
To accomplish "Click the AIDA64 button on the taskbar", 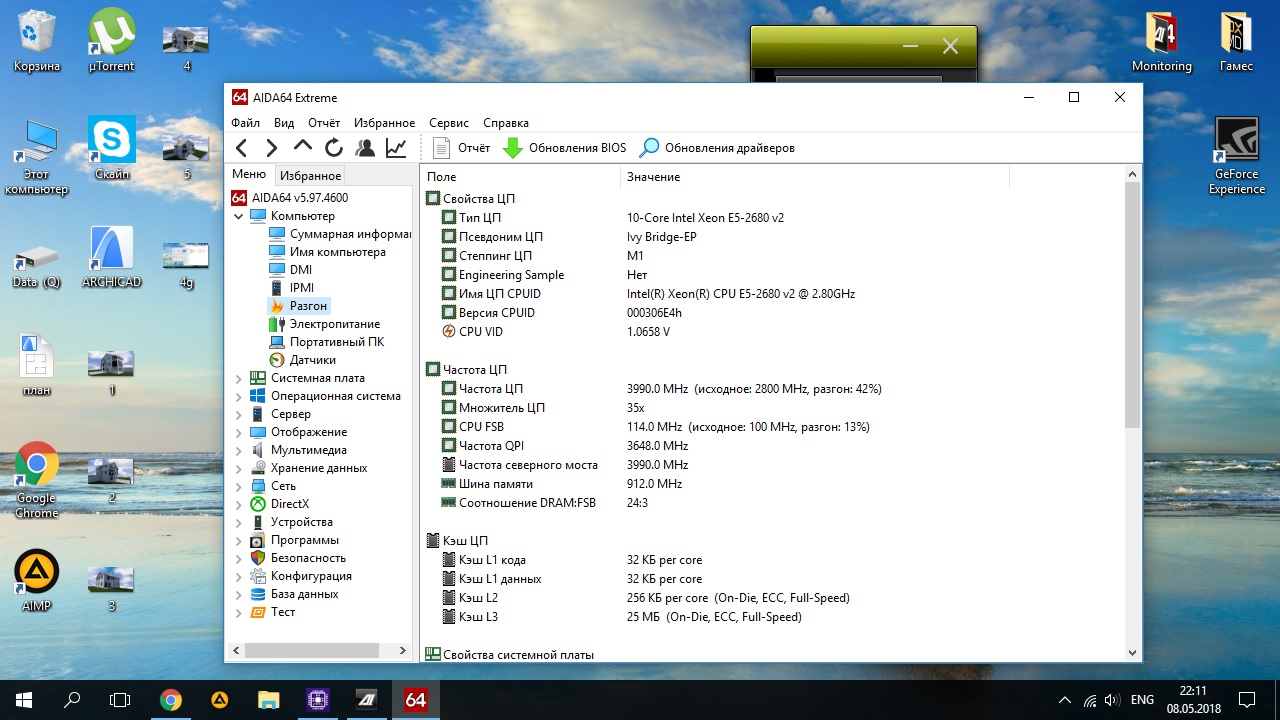I will pyautogui.click(x=415, y=700).
